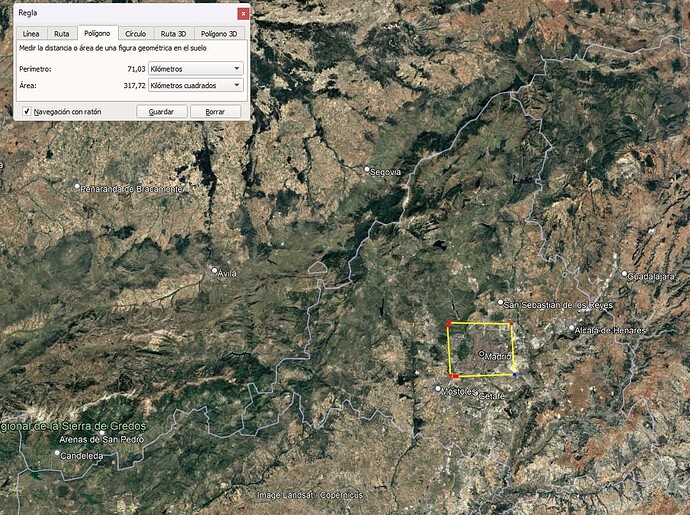The width and height of the screenshot is (690, 515).
Task: Select the Alcalá de Henares marker
Action: 573,328
